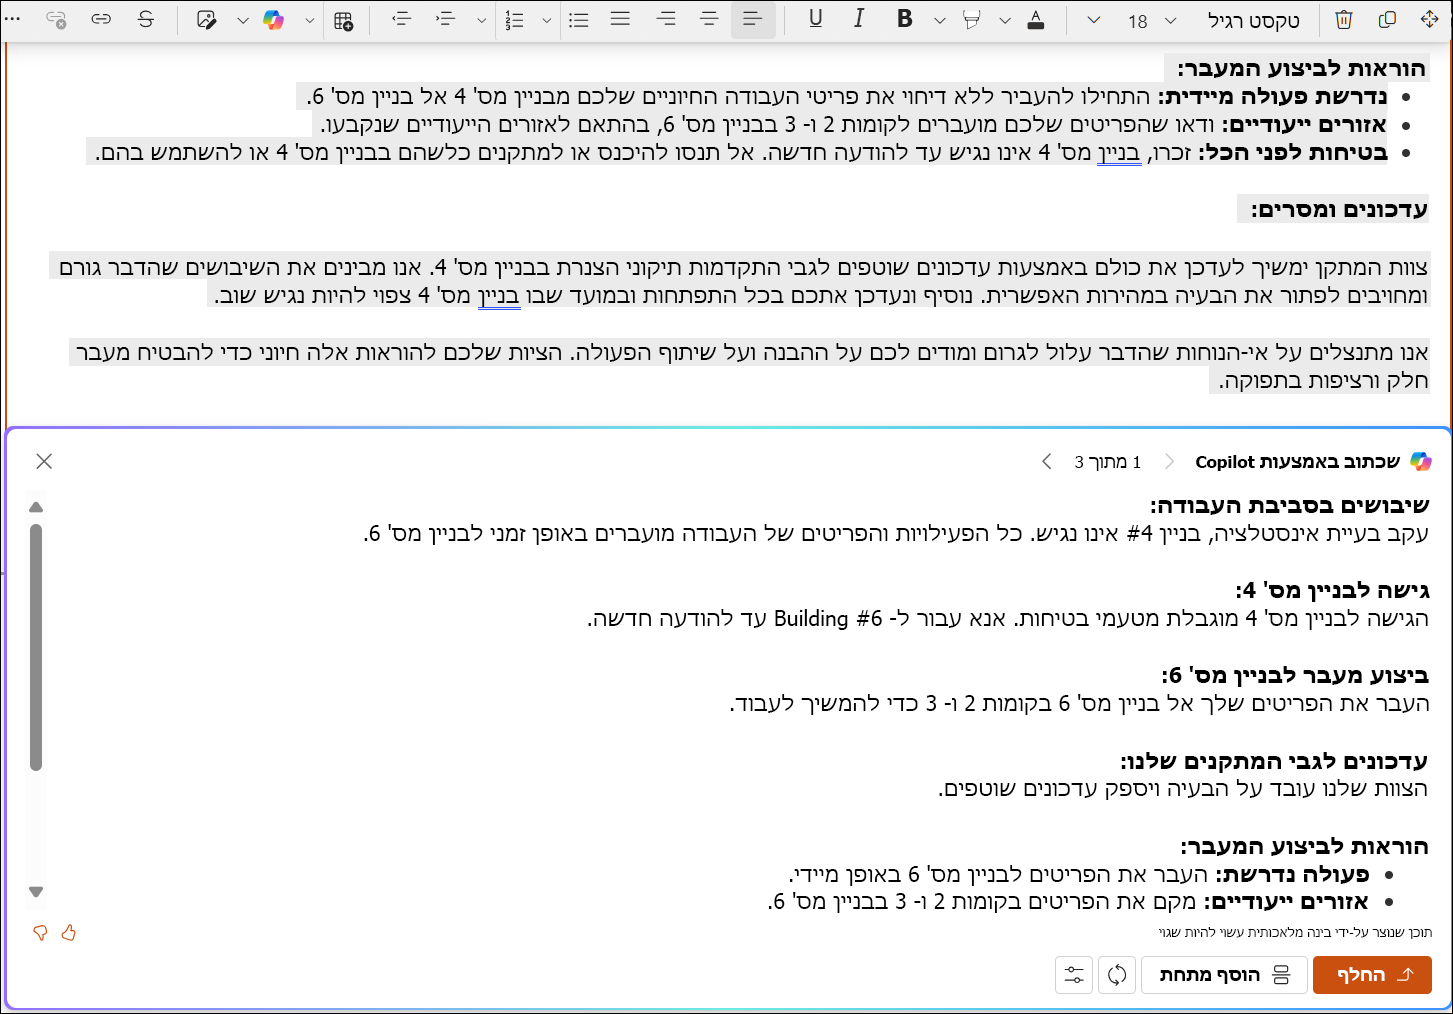Click the copy icon in the toolbar
The height and width of the screenshot is (1014, 1453).
tap(1387, 20)
